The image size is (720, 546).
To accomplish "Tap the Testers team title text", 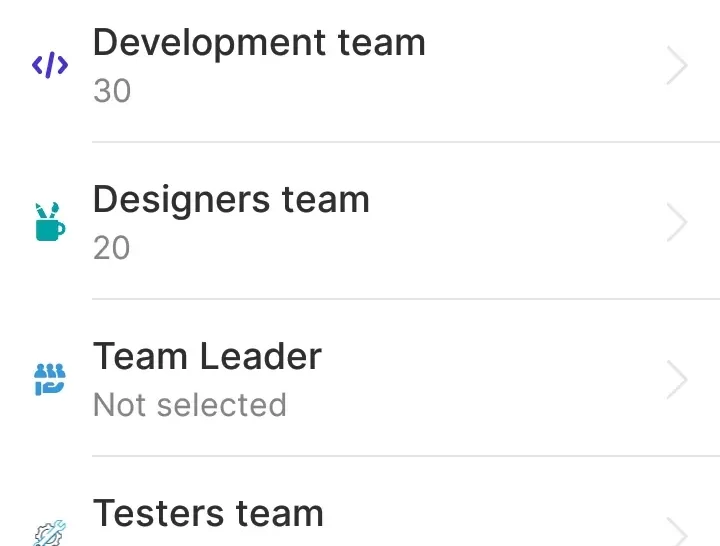I will pos(208,514).
